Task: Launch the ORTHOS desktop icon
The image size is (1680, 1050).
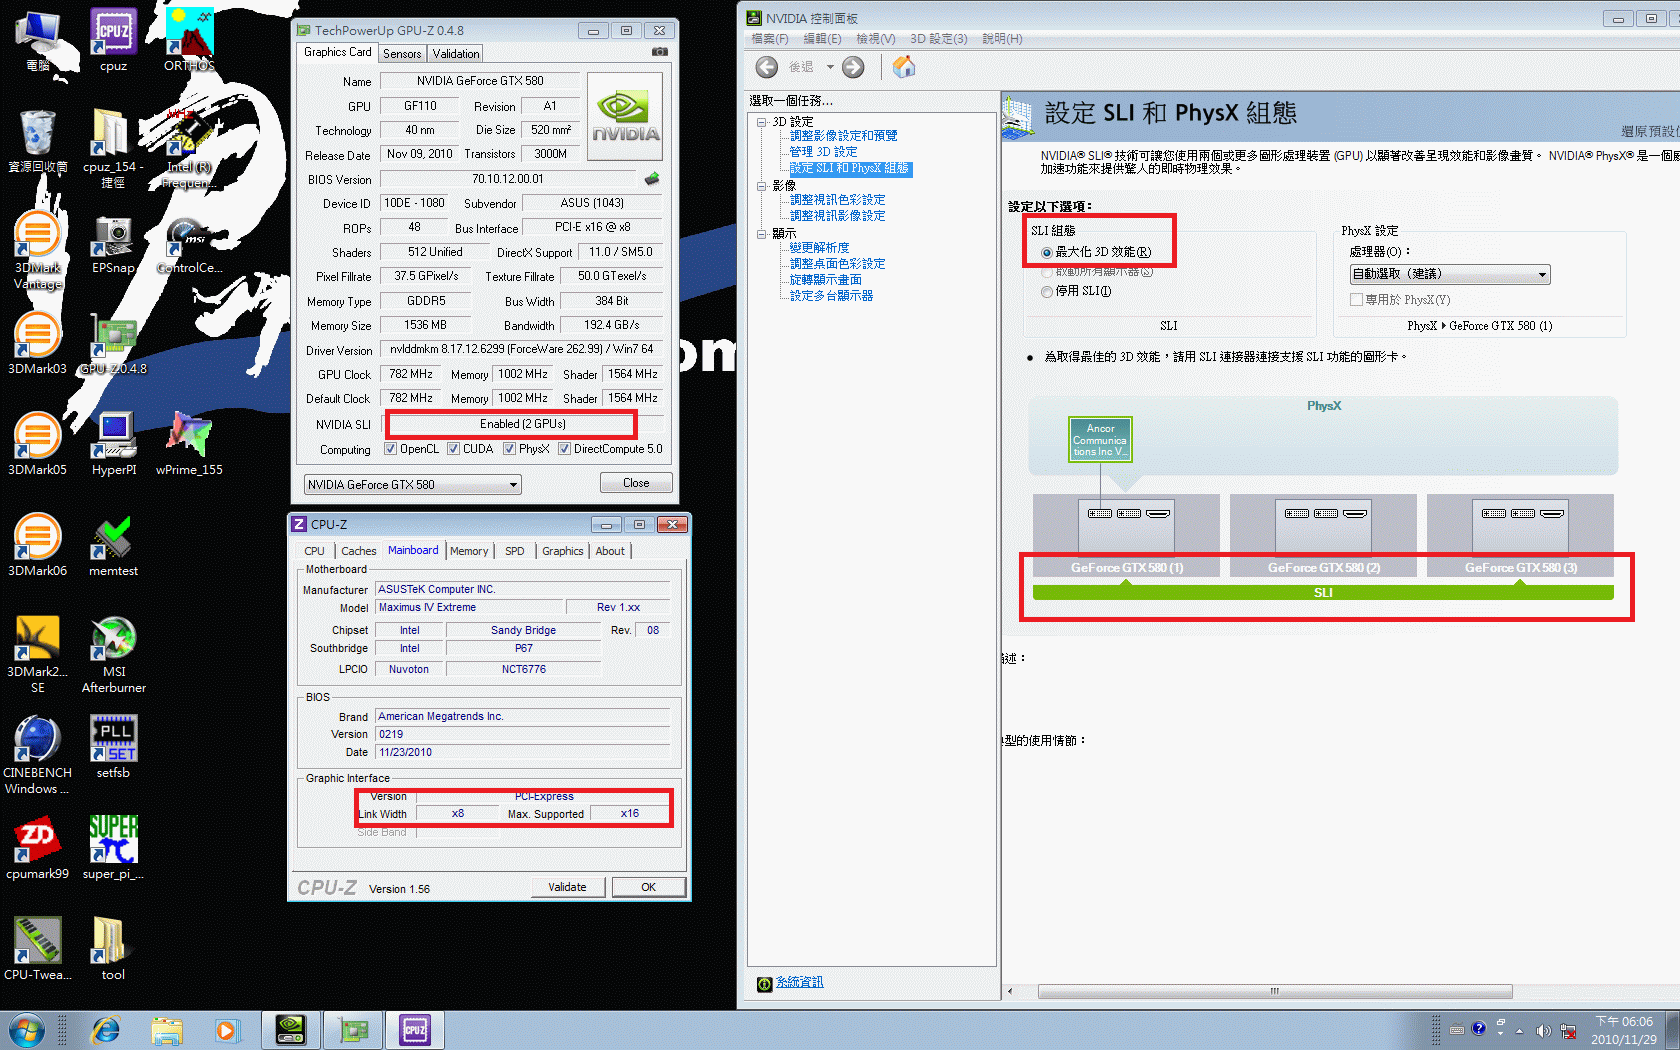Action: (189, 40)
